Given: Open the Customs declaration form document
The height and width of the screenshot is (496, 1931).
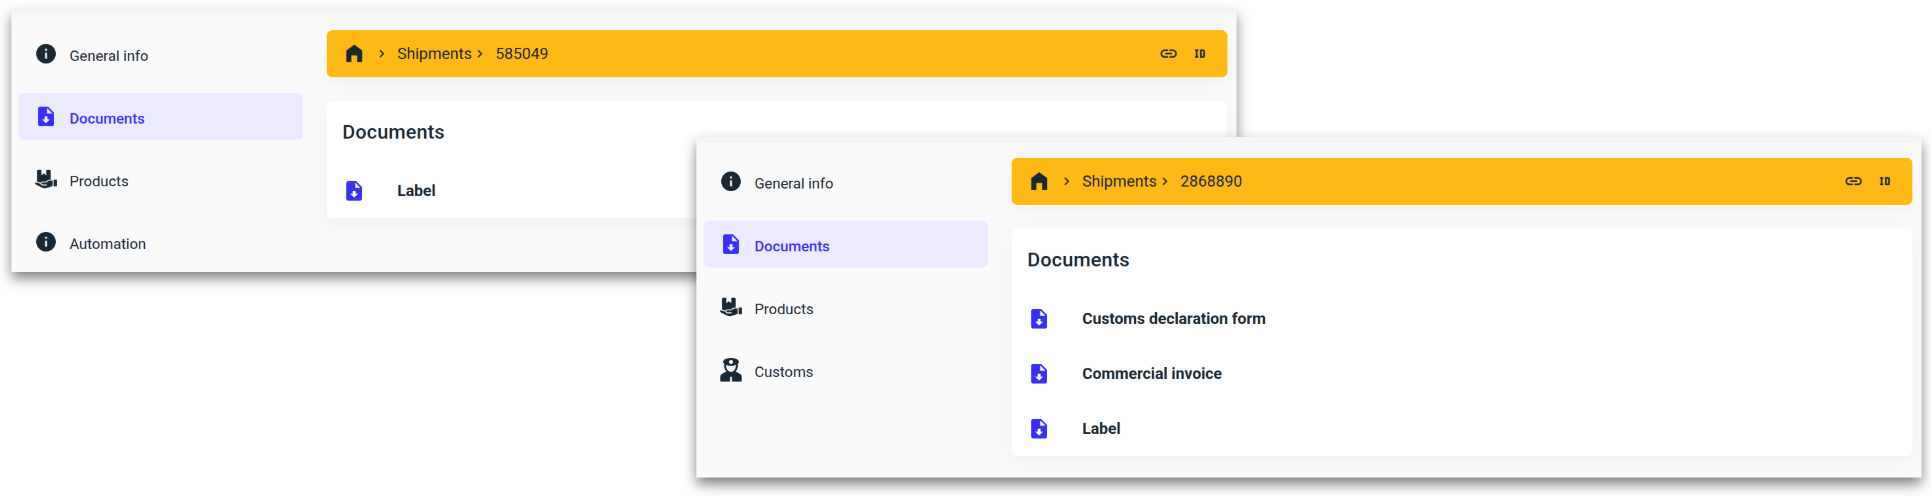Looking at the screenshot, I should [1173, 319].
